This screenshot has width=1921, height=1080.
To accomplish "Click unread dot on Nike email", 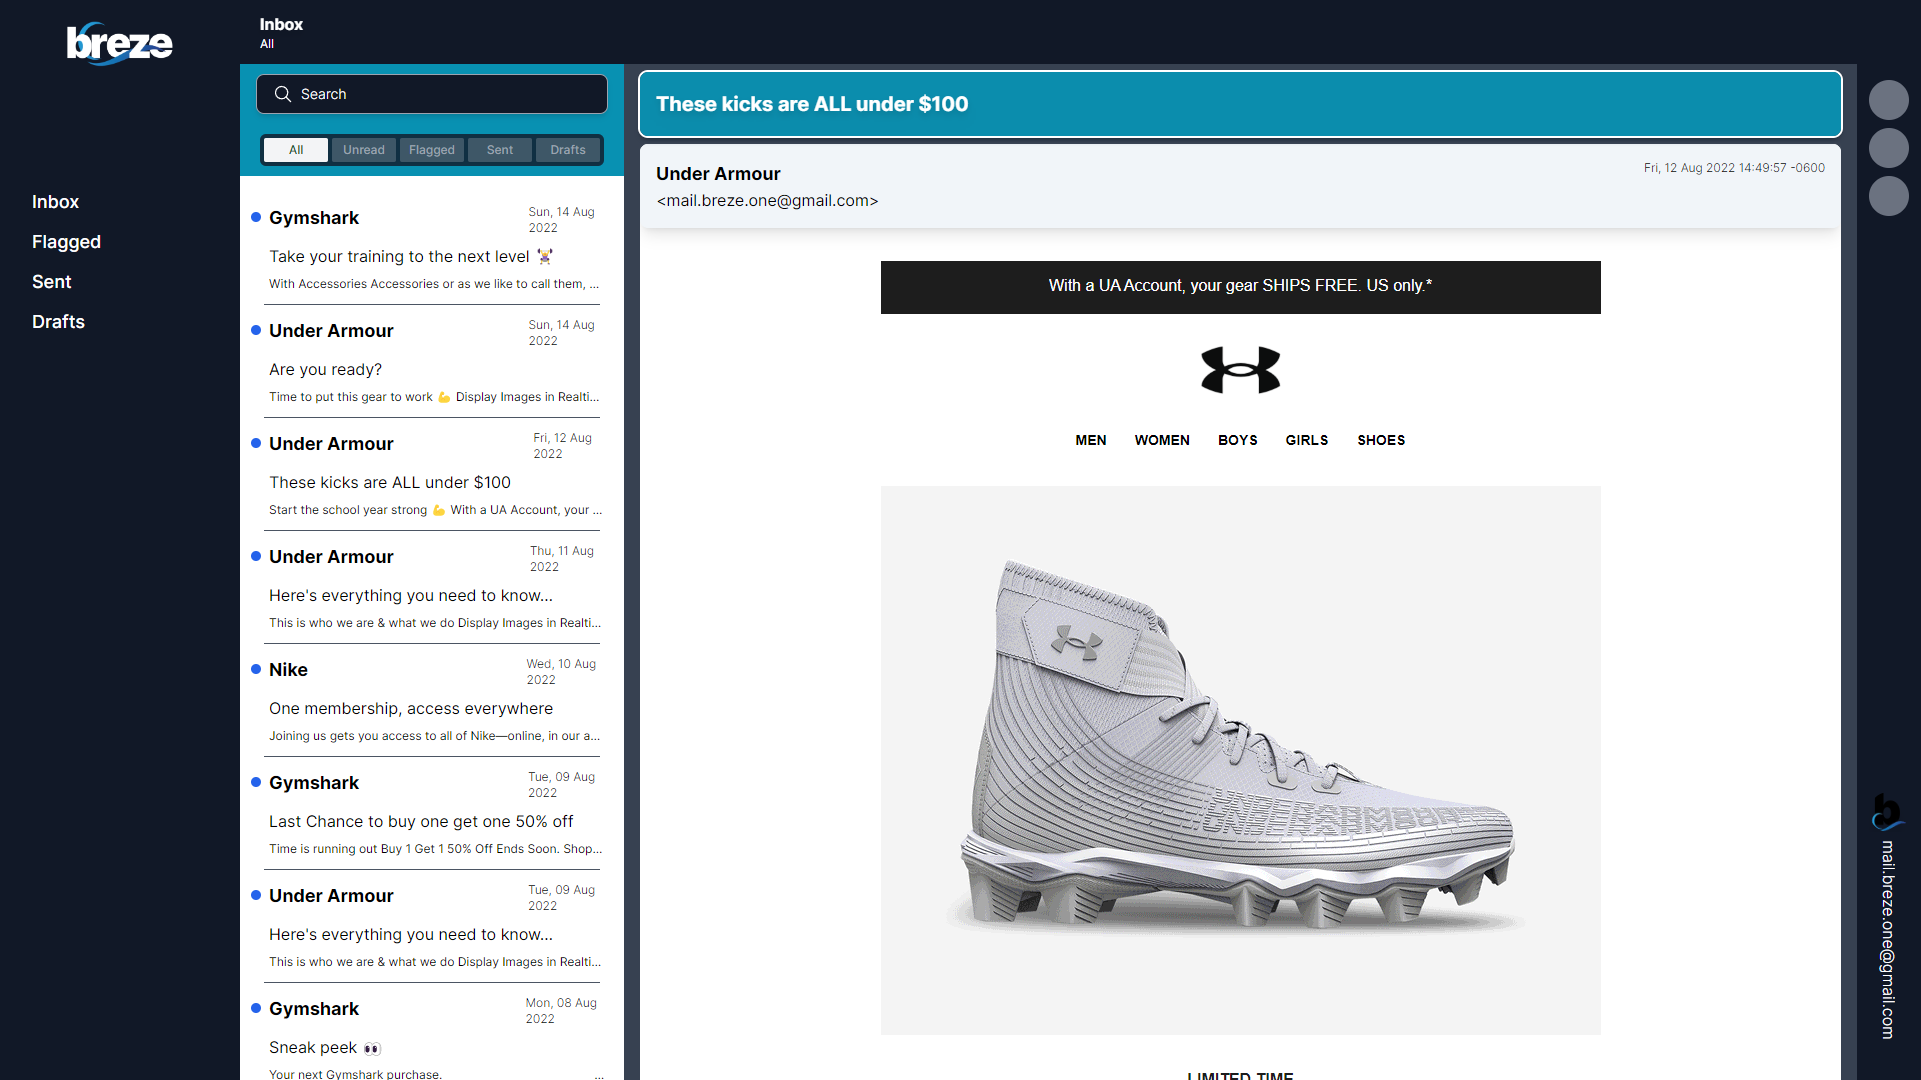I will (x=256, y=669).
